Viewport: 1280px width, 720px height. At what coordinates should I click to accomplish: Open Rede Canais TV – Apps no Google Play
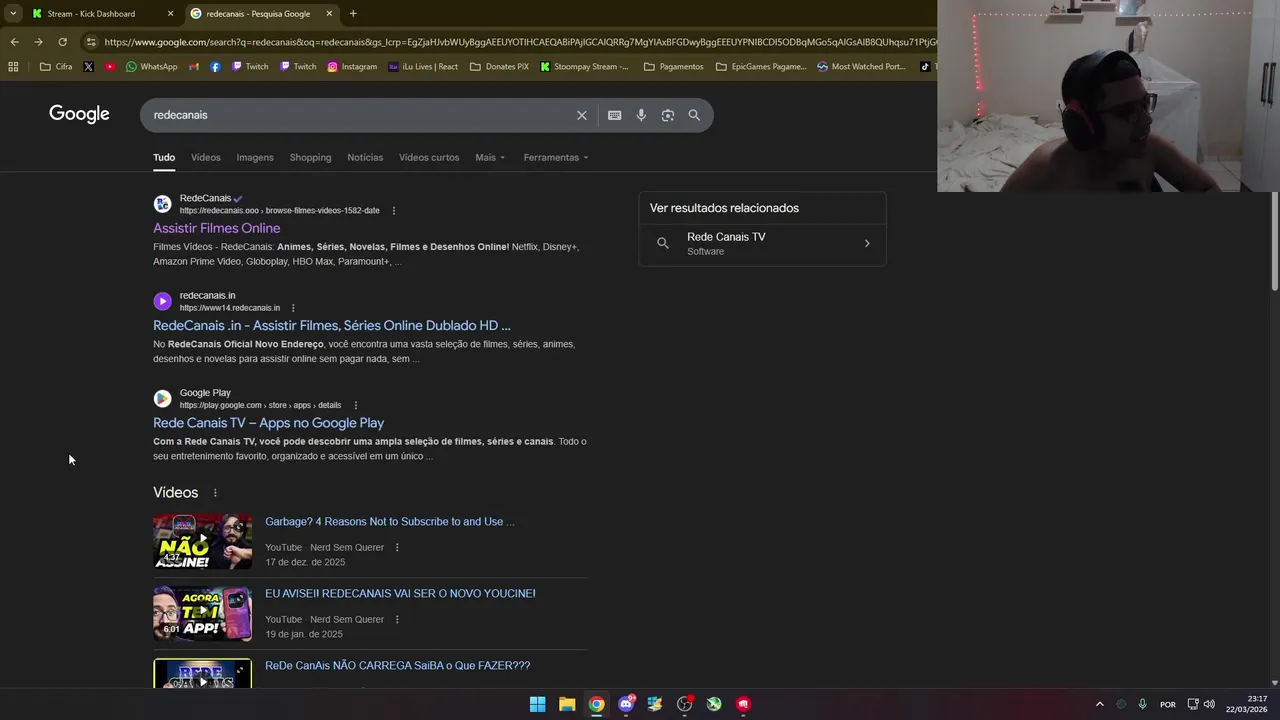268,423
